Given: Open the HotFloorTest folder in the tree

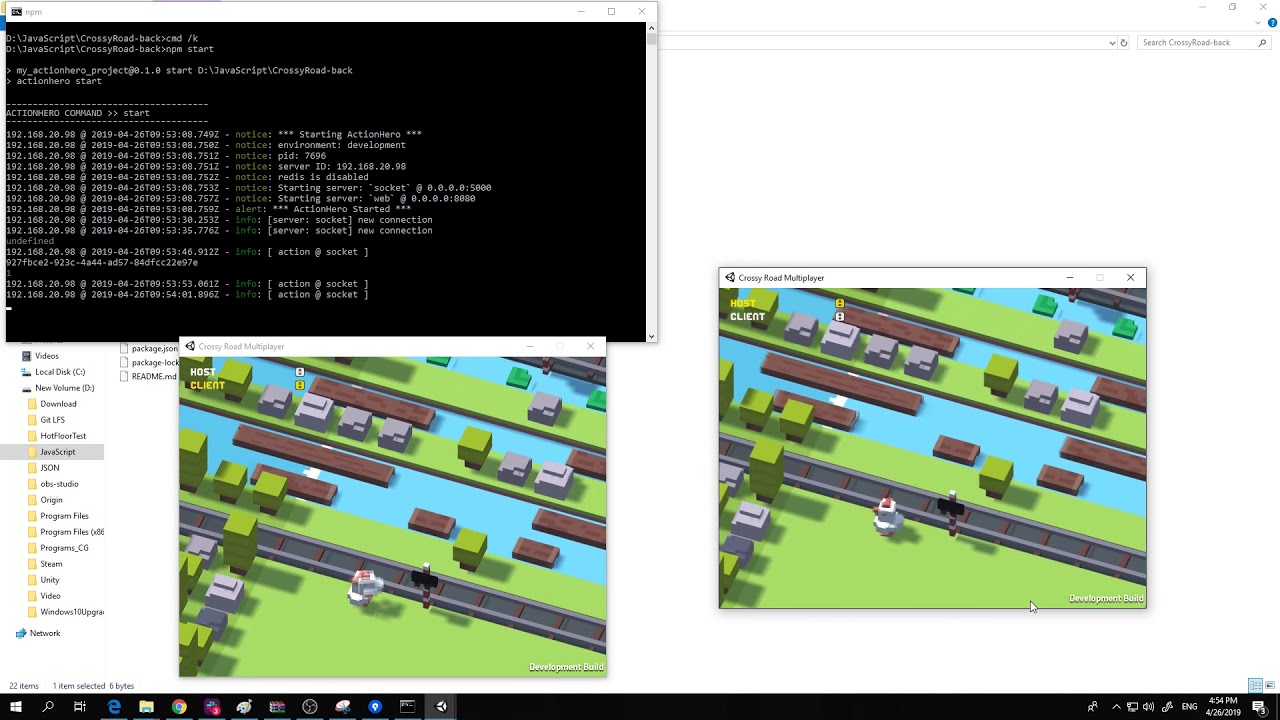Looking at the screenshot, I should click(63, 436).
